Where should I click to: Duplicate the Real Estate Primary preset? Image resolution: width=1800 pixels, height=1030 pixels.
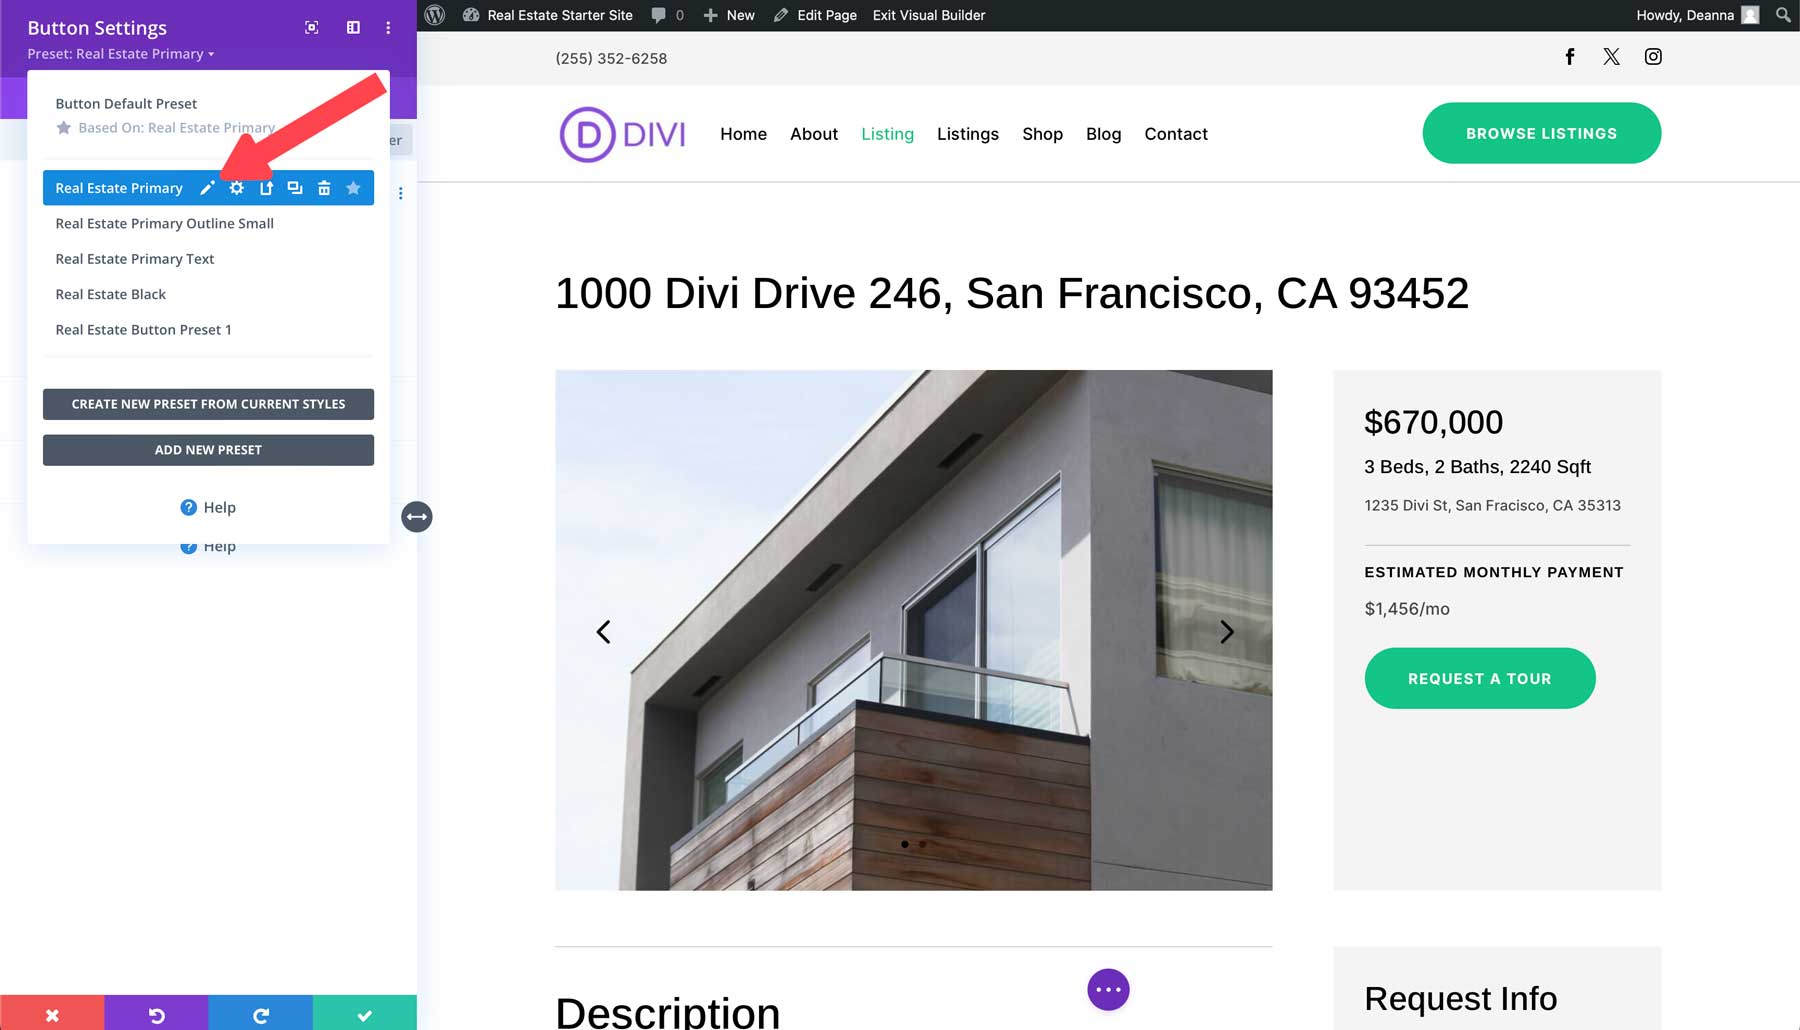coord(295,187)
